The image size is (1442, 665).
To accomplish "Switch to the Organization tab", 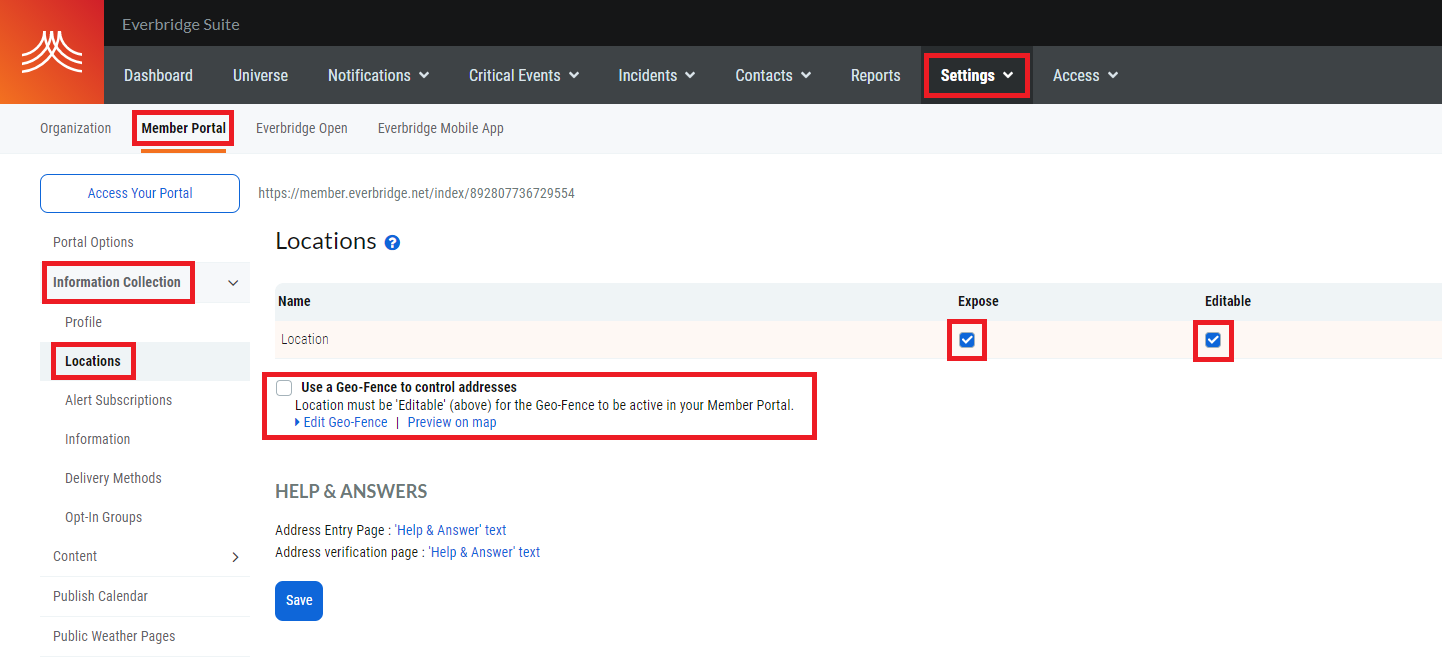I will 76,128.
